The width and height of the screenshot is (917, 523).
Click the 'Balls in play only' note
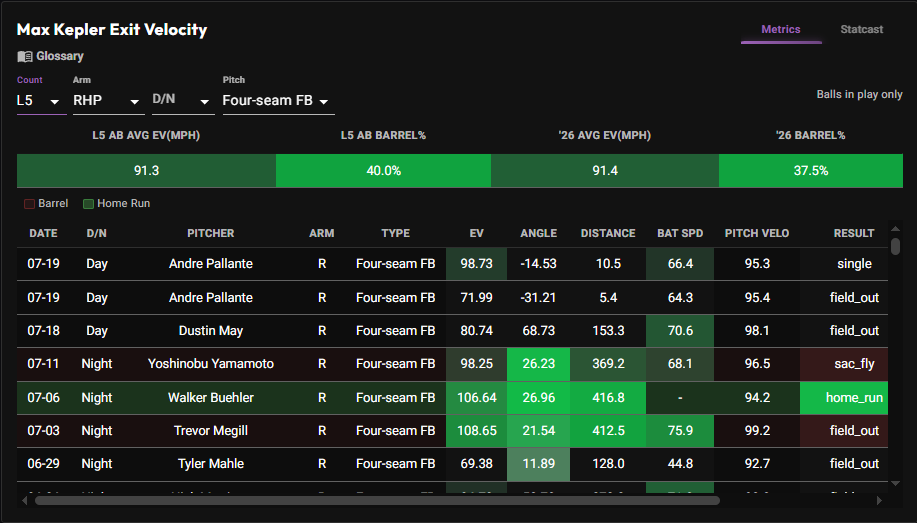coord(859,94)
